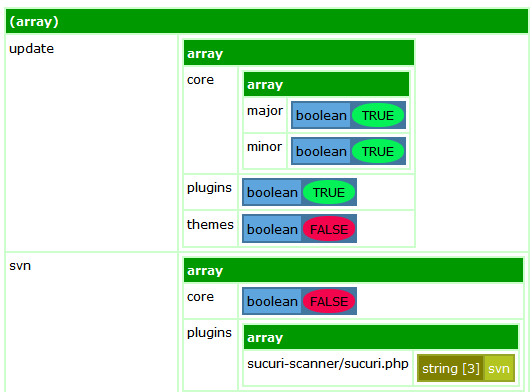The width and height of the screenshot is (532, 392).
Task: Select the 'svn' key label
Action: (x=20, y=266)
